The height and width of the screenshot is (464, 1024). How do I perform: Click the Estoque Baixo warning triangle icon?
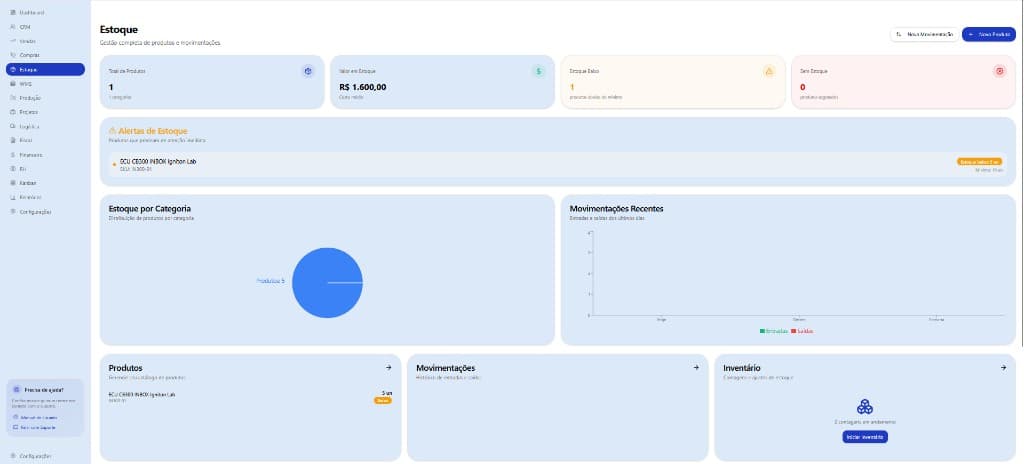click(769, 71)
